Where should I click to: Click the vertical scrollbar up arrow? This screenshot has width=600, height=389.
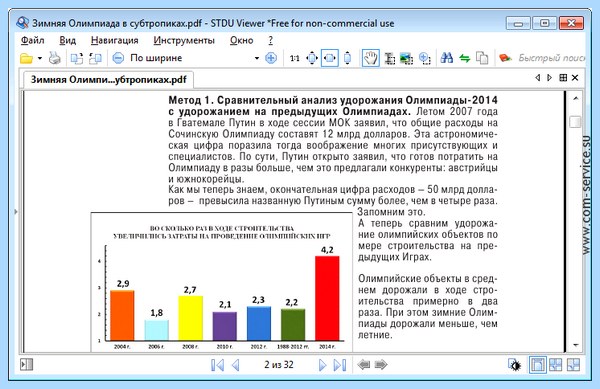point(576,99)
